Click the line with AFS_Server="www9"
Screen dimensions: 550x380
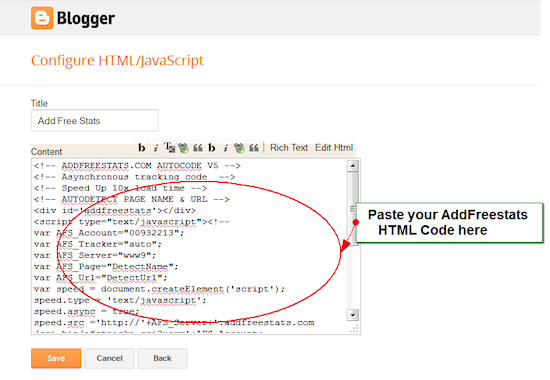(95, 255)
